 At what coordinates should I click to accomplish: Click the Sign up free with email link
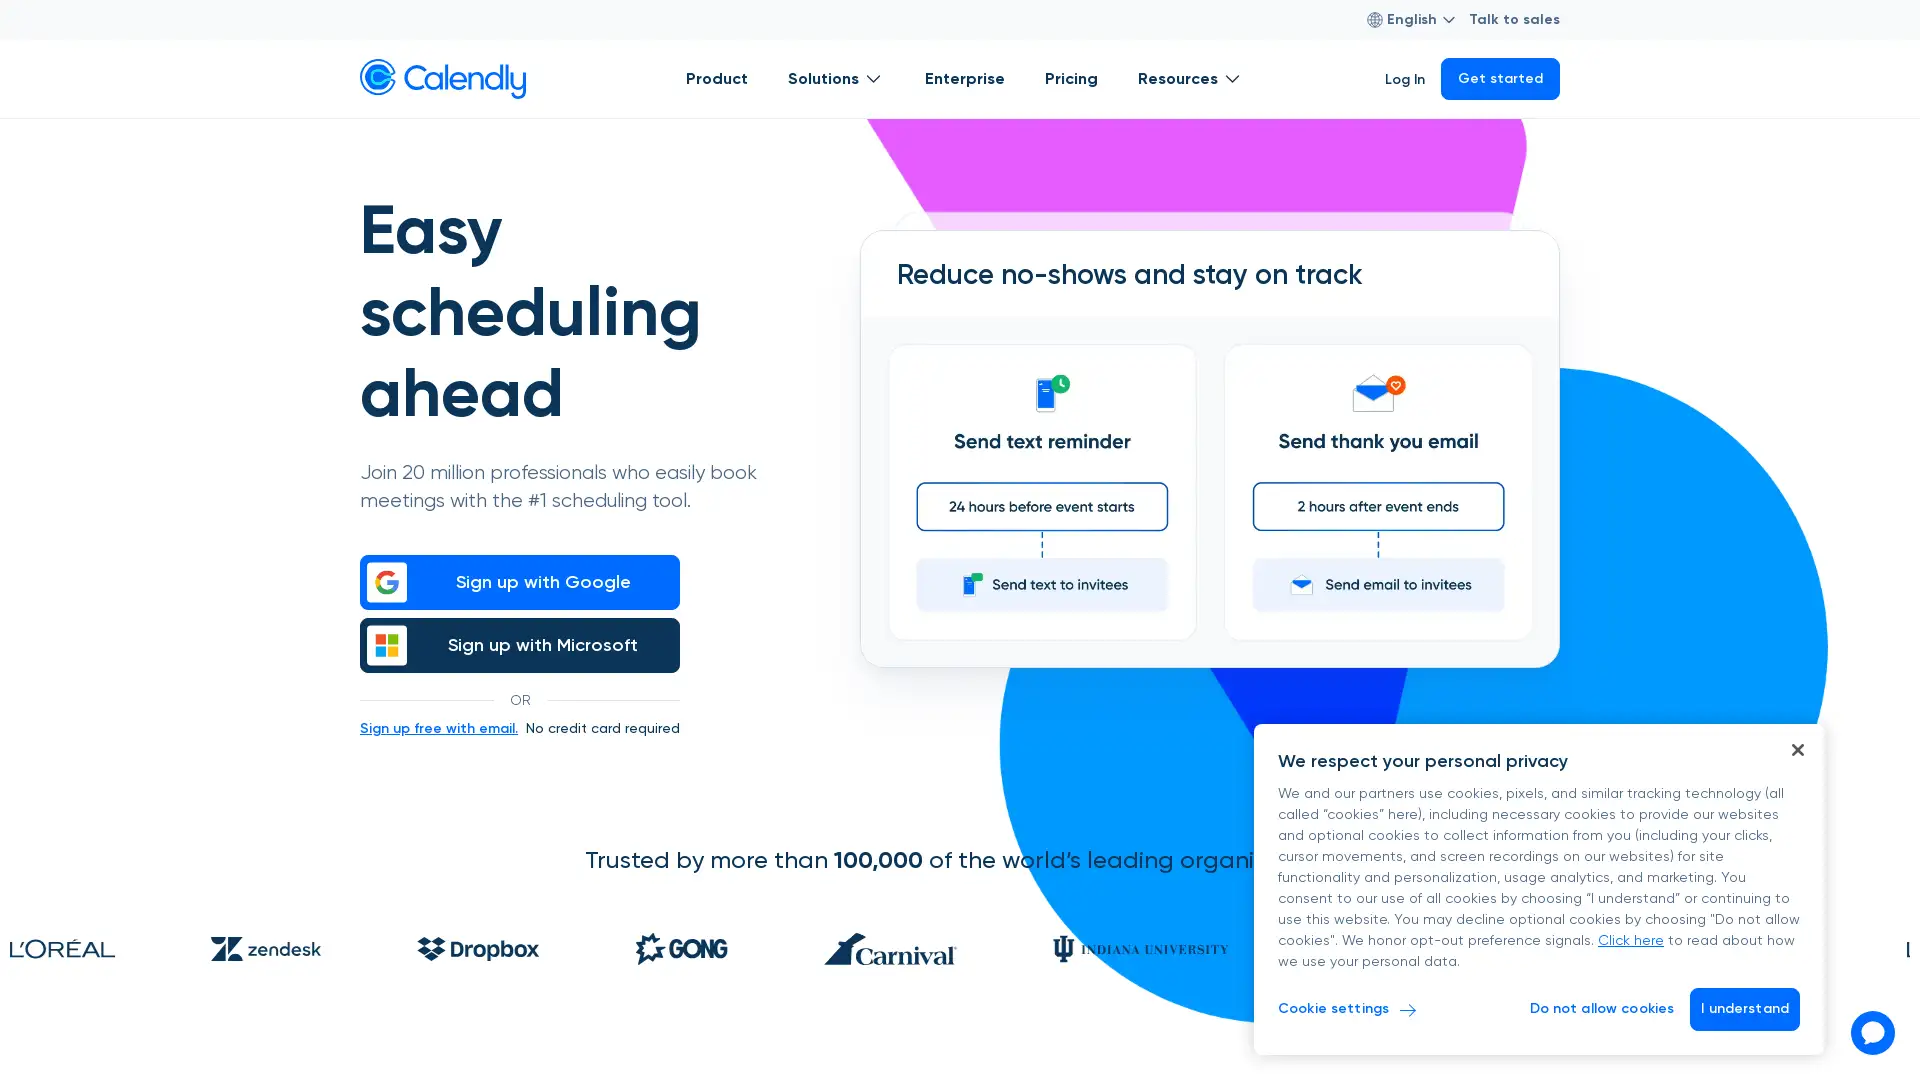pos(438,729)
